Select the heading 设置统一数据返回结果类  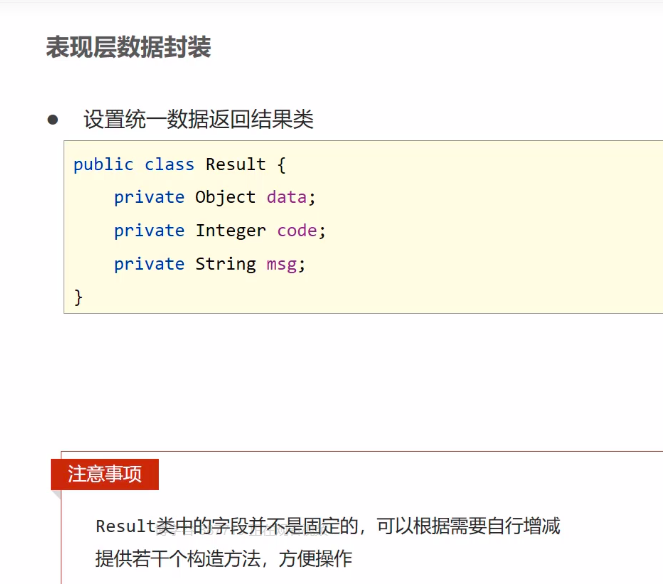tap(198, 120)
